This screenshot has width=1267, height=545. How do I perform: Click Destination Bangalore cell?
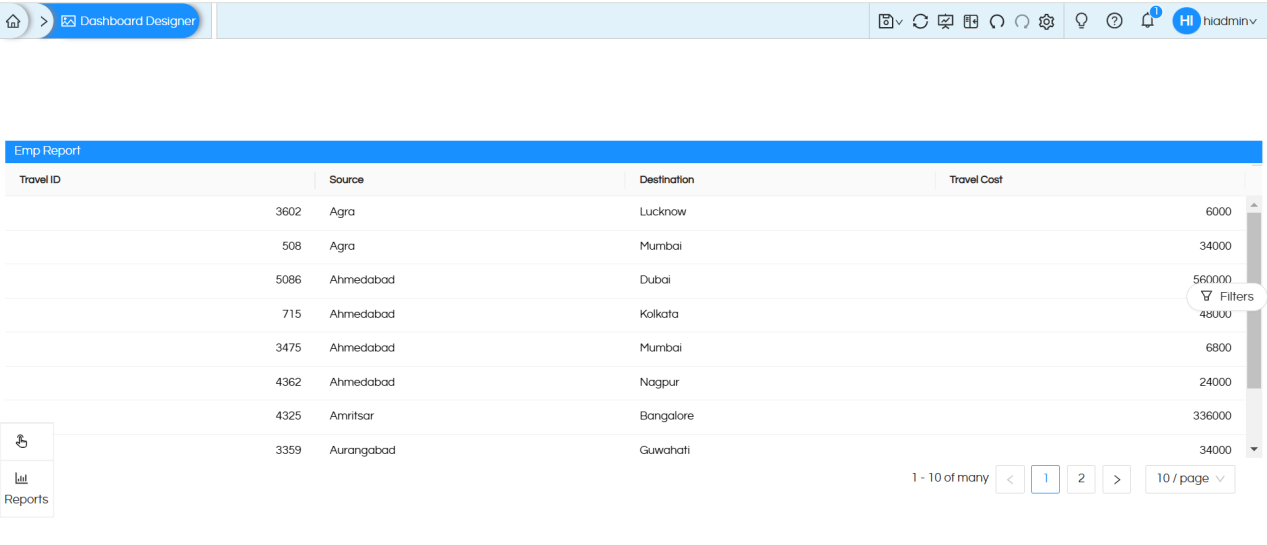tap(666, 416)
